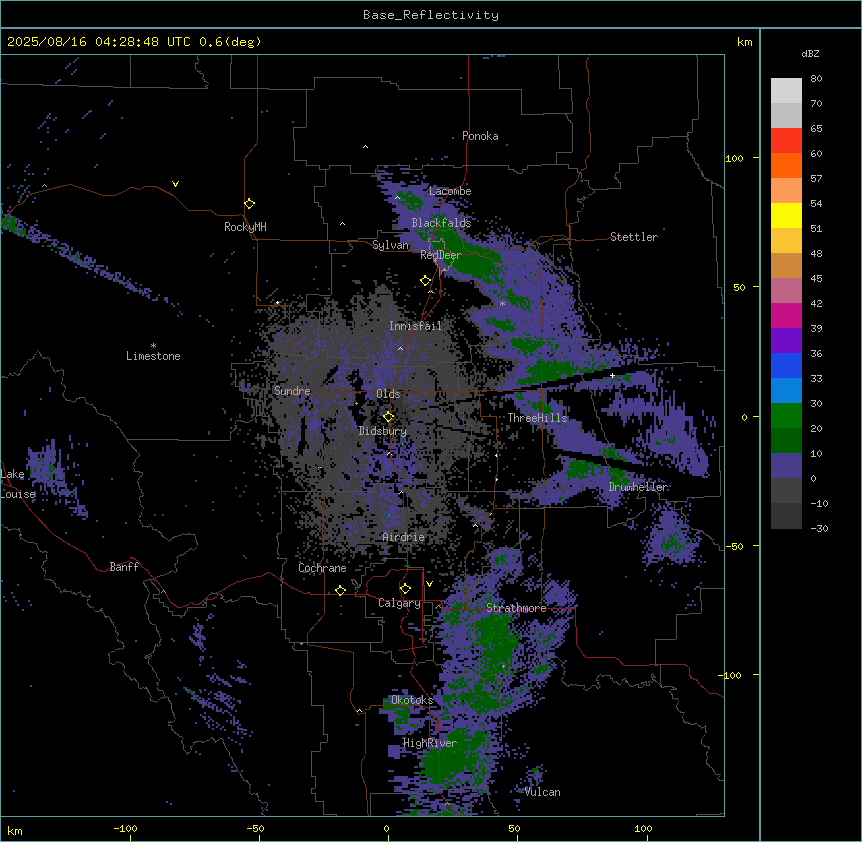Select the light gray 80 dBZ legend swatch
The height and width of the screenshot is (842, 862).
786,91
